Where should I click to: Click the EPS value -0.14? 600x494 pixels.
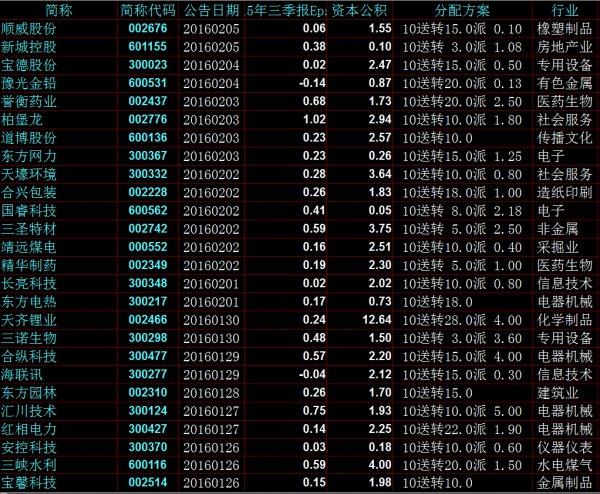[312, 83]
